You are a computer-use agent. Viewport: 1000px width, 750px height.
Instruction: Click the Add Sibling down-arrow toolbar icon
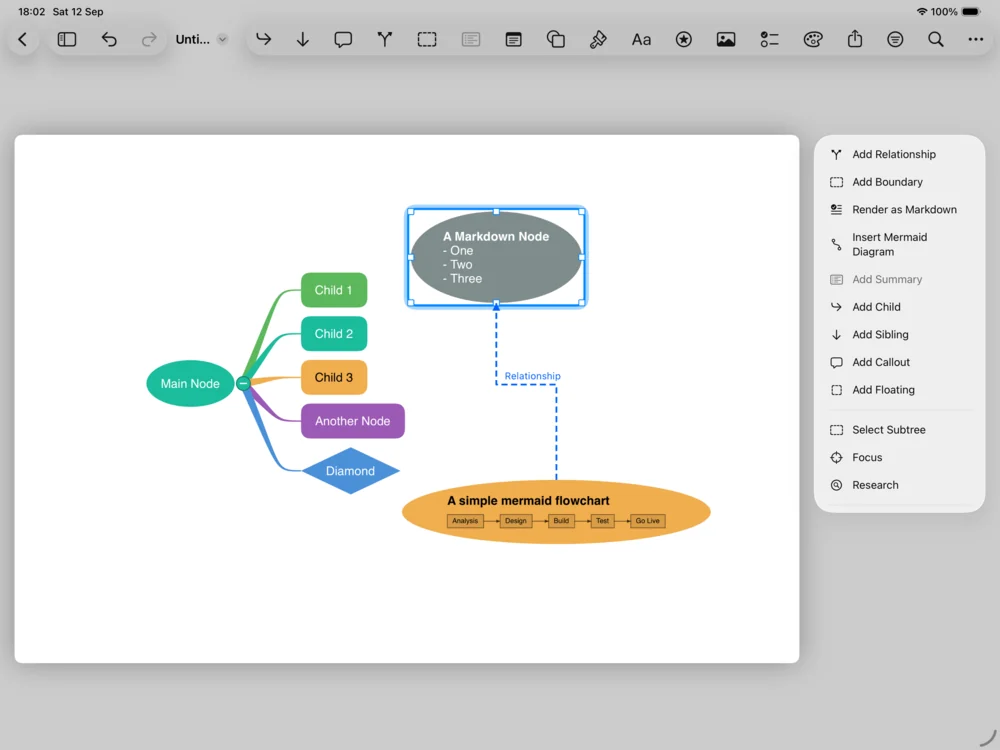(x=303, y=40)
